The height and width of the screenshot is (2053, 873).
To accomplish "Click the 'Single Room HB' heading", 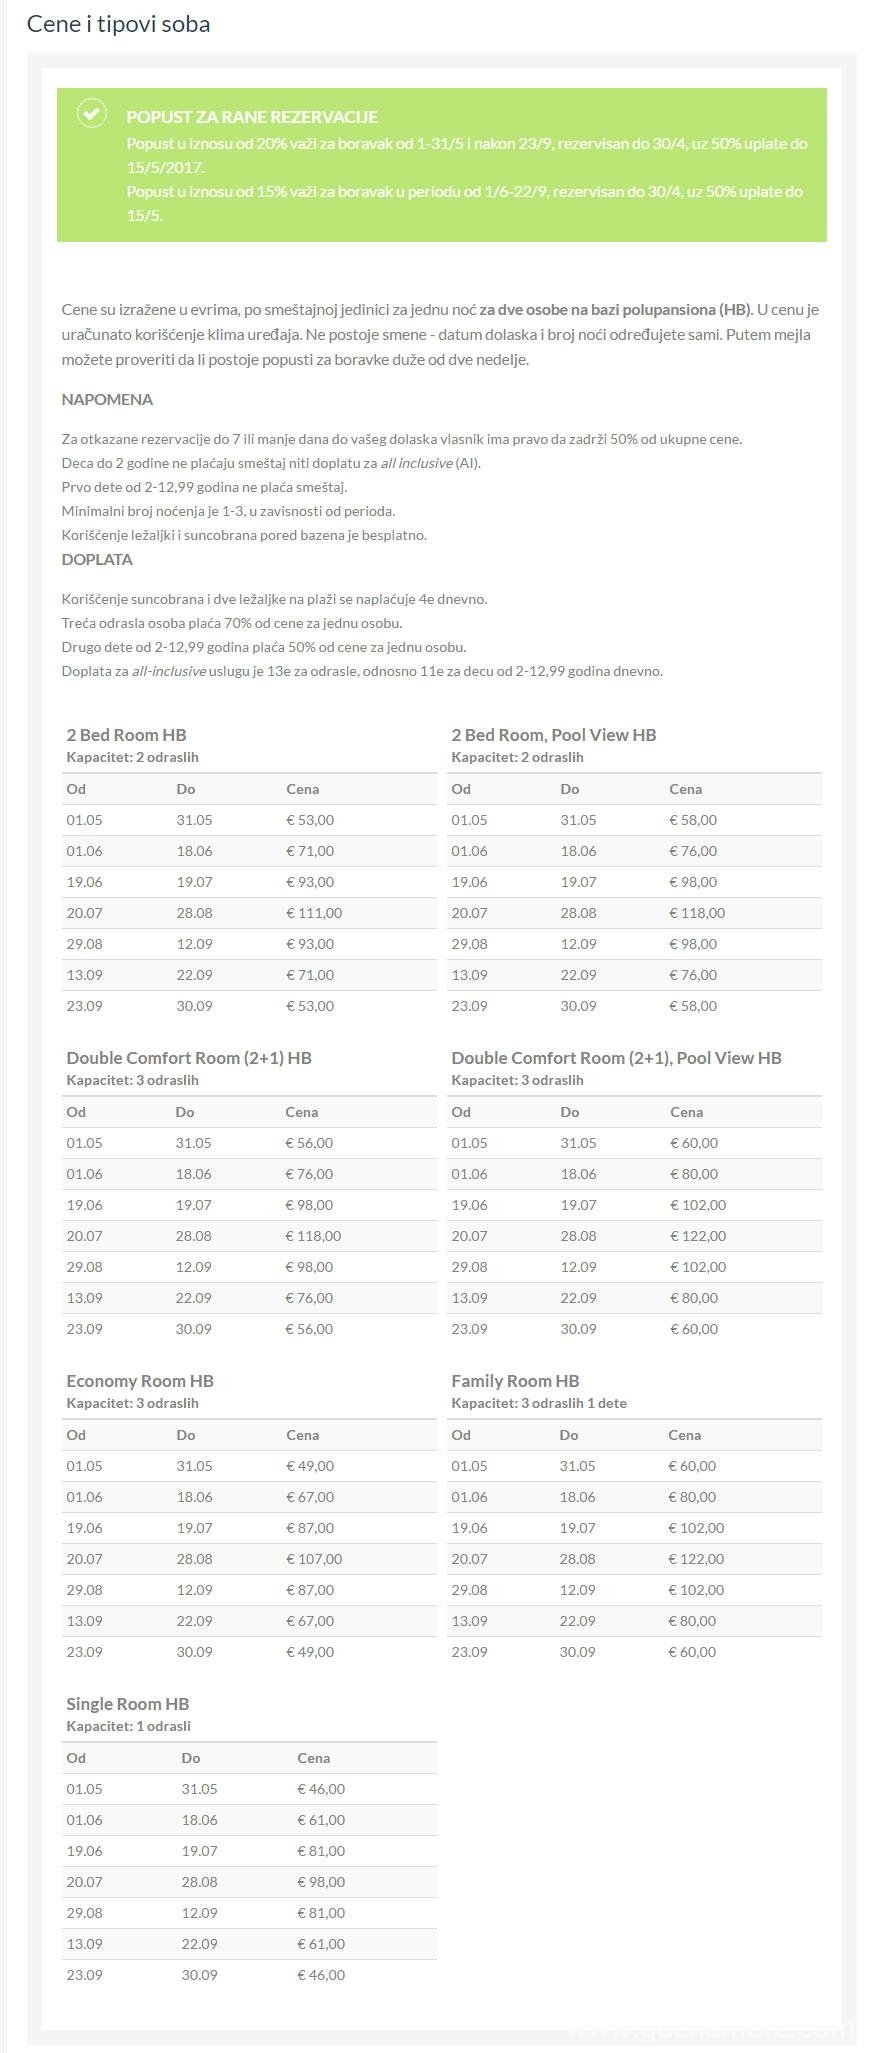I will (127, 1704).
